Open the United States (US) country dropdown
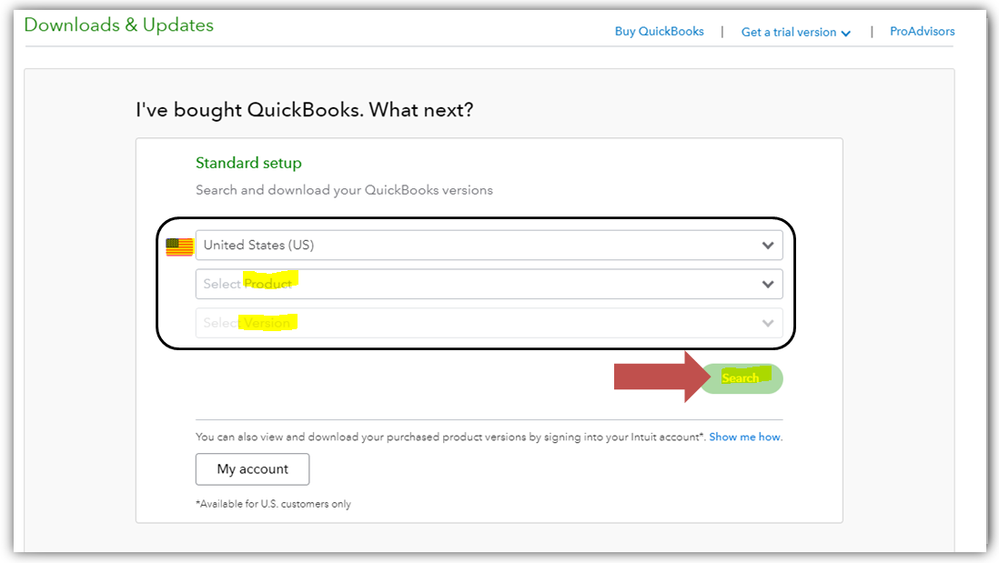The height and width of the screenshot is (563, 999). point(488,245)
